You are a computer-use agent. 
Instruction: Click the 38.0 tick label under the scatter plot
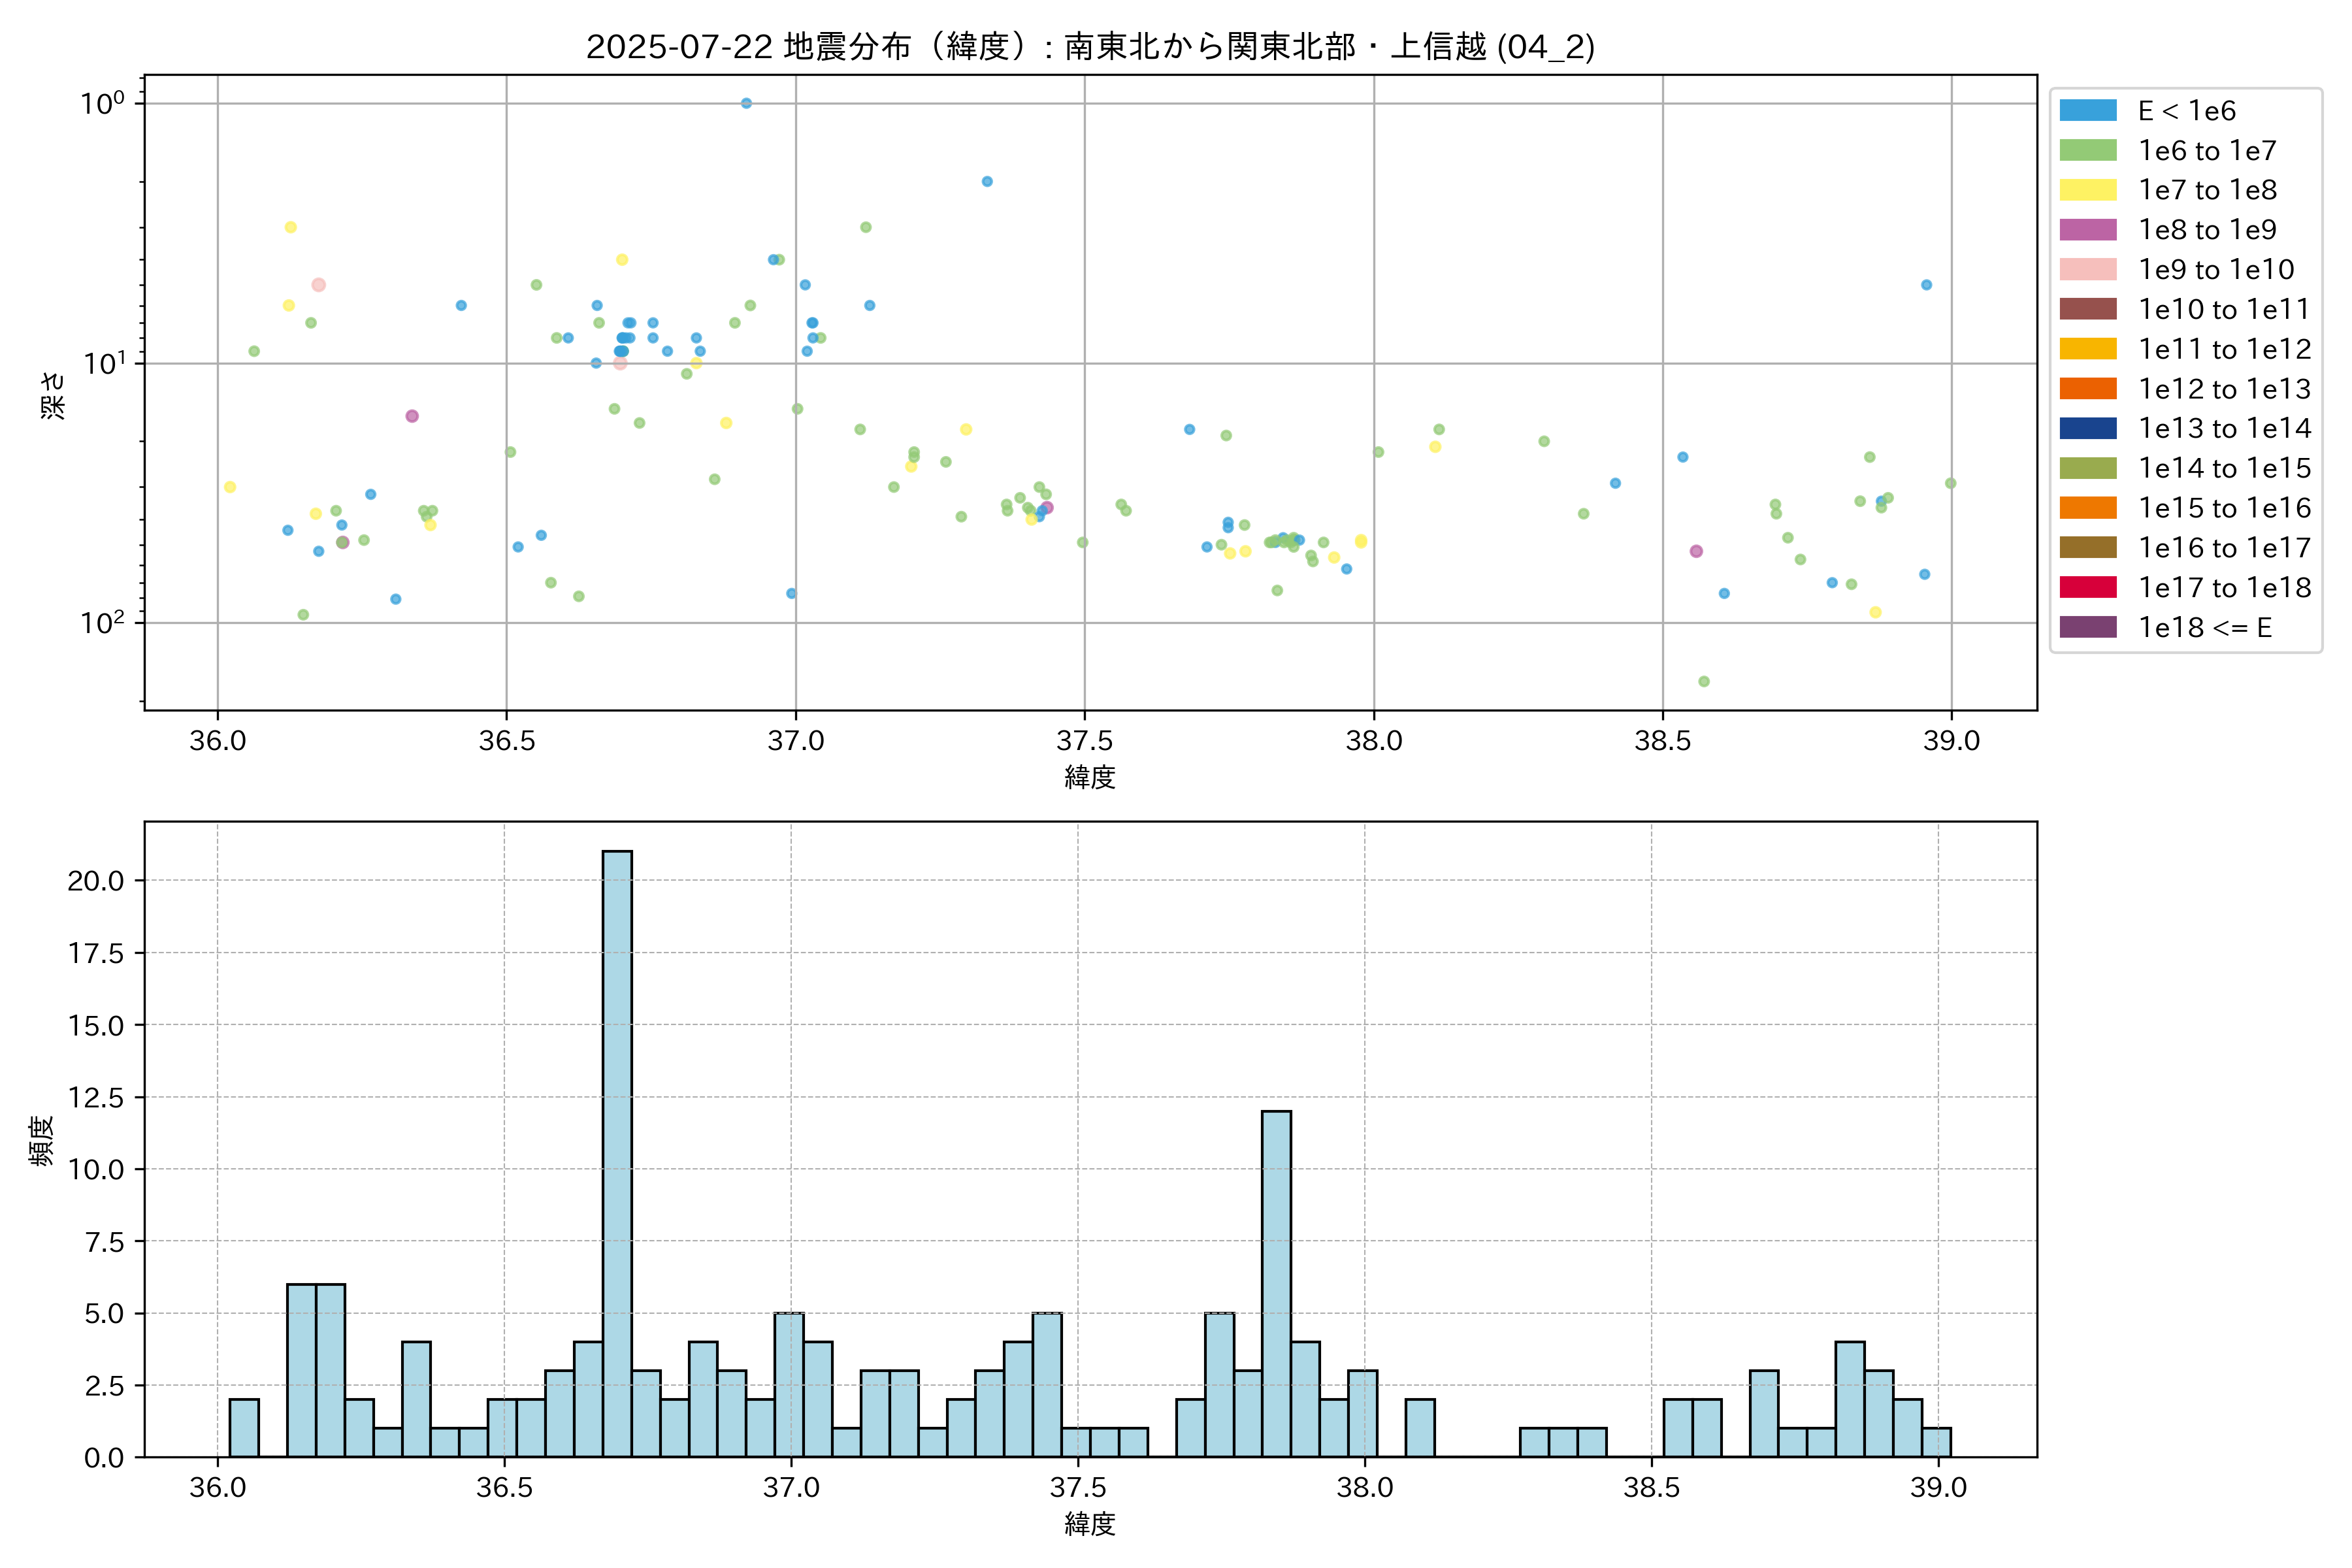click(x=1373, y=741)
